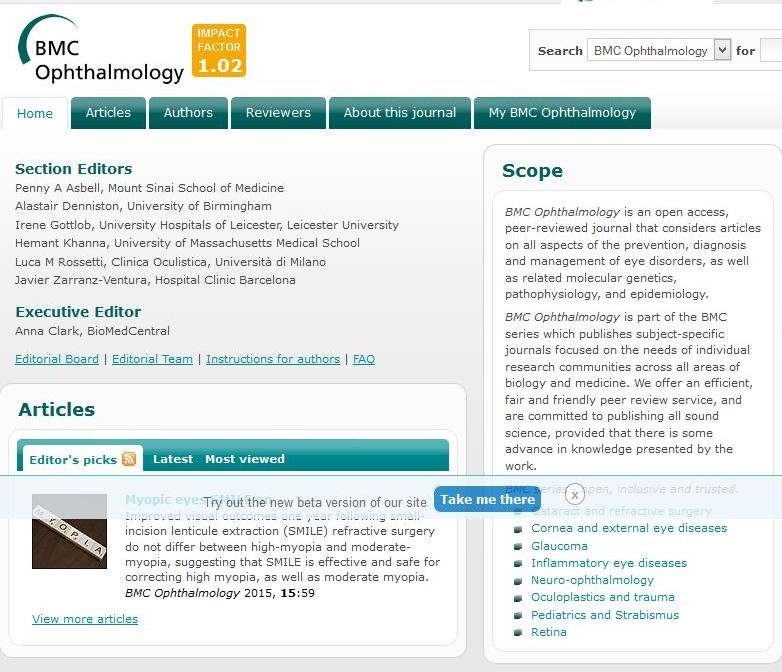Open Pediatrics and Strabismus section
Viewport: 782px width, 672px height.
605,615
